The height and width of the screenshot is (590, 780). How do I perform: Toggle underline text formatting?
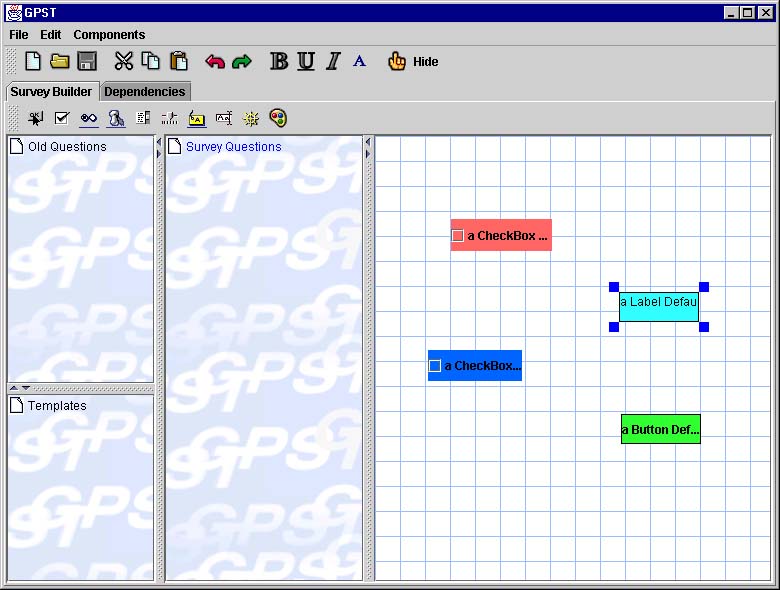(x=306, y=62)
